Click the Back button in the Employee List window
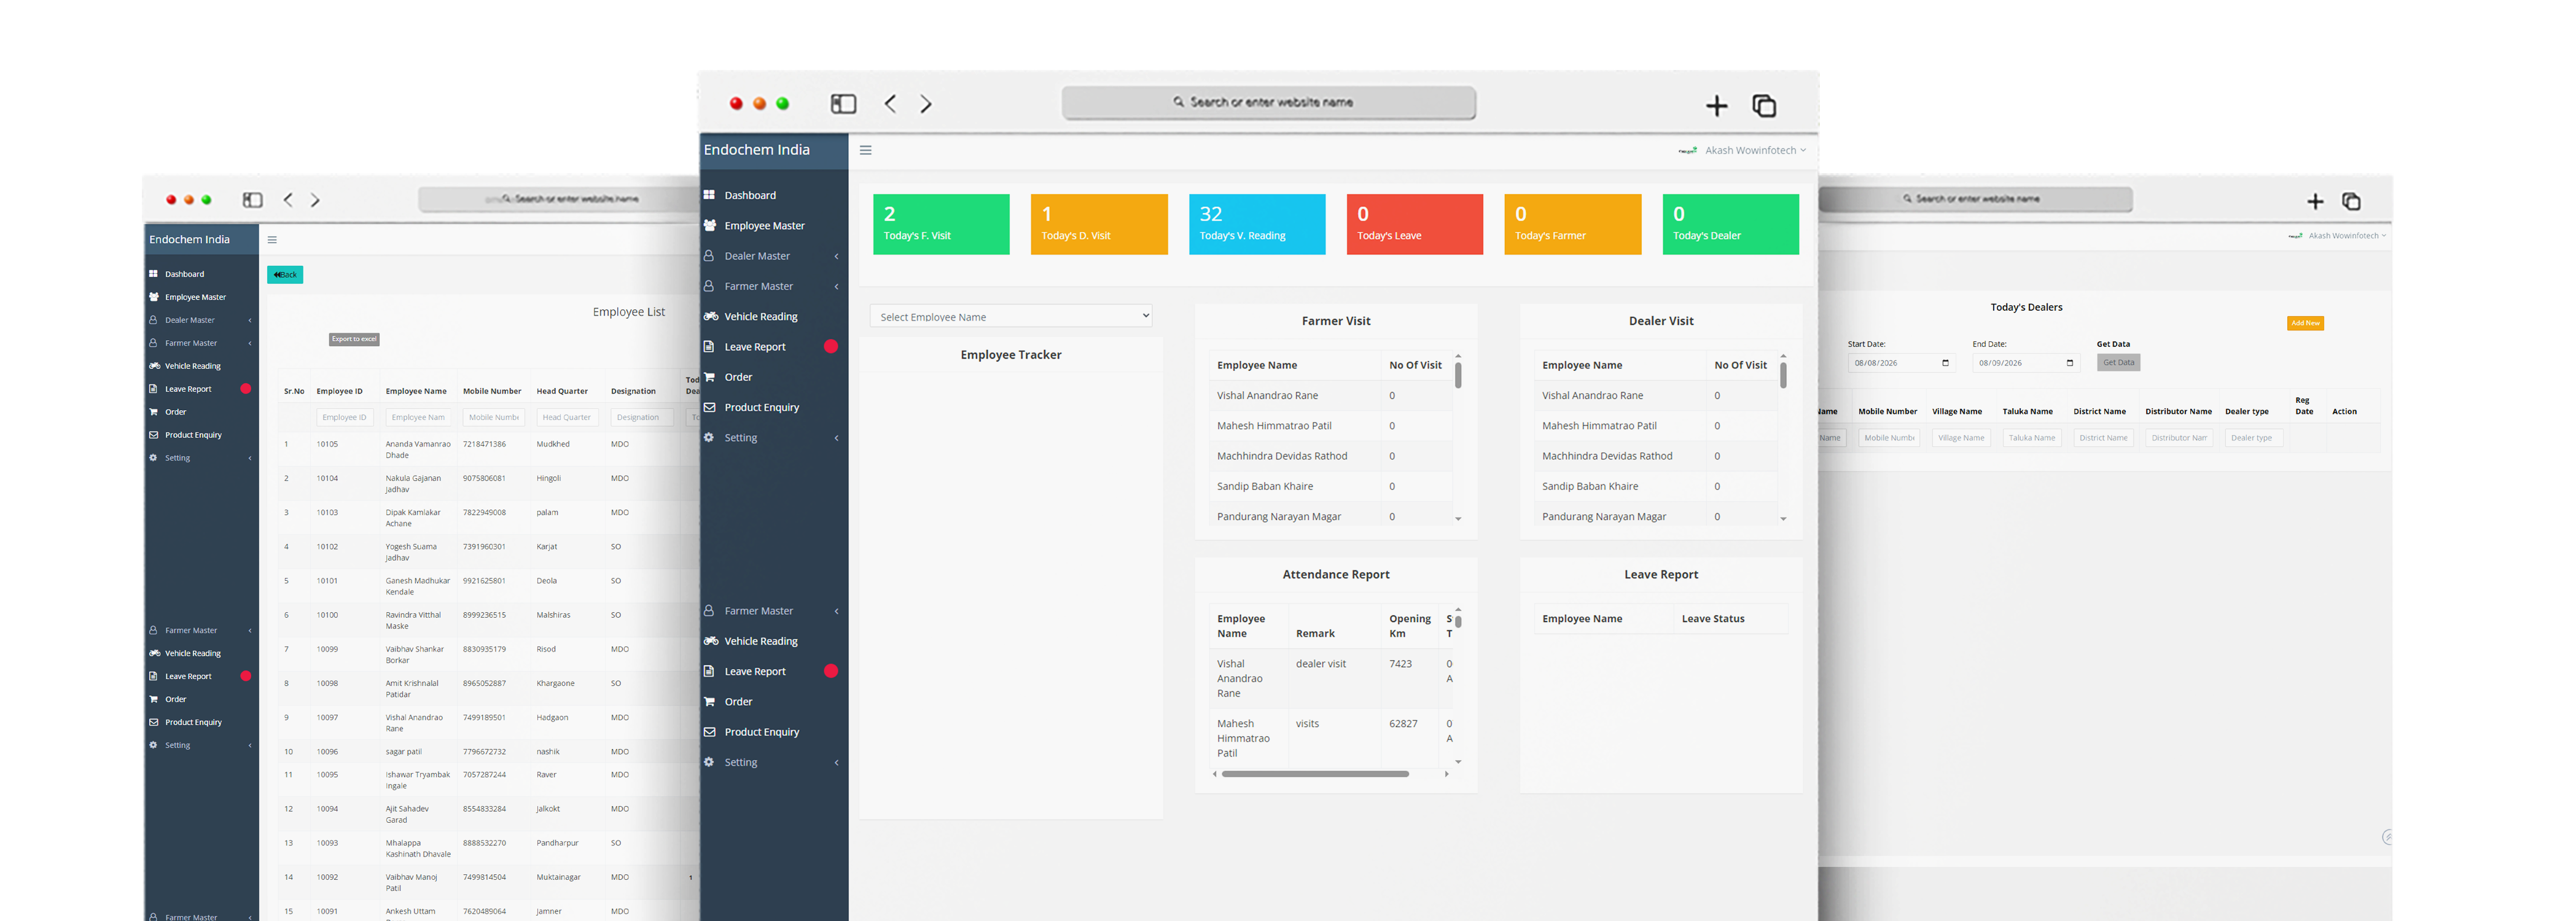The width and height of the screenshot is (2576, 921). pyautogui.click(x=285, y=275)
